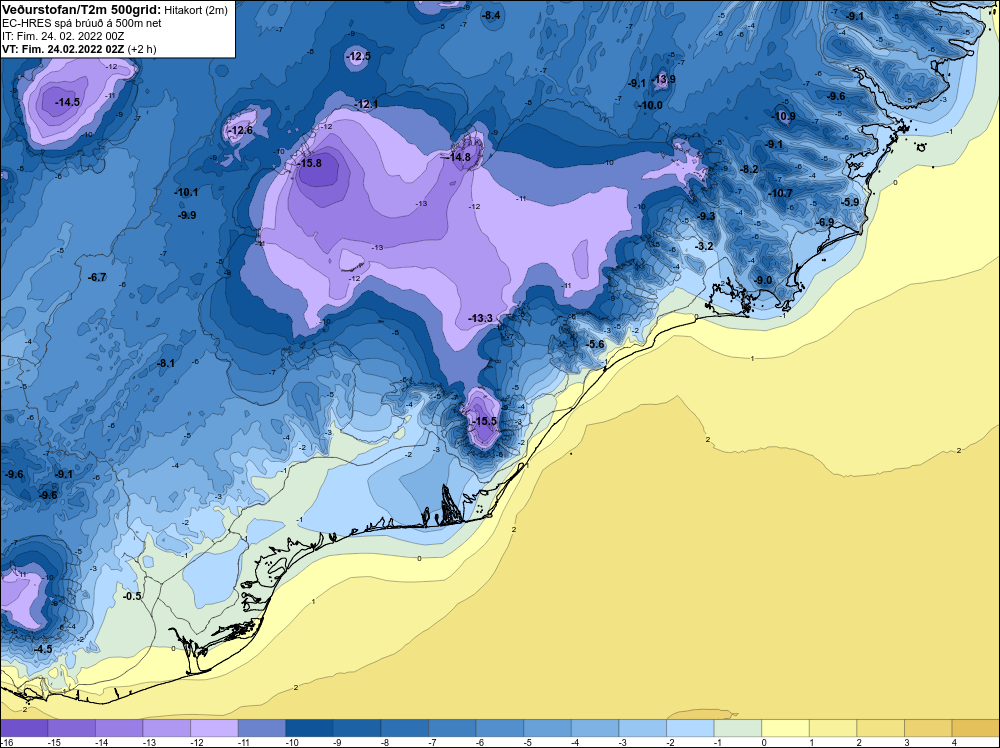The height and width of the screenshot is (748, 1000).
Task: Click the 'EC-HRES spá brúuð á 500m net' line
Action: (x=82, y=23)
